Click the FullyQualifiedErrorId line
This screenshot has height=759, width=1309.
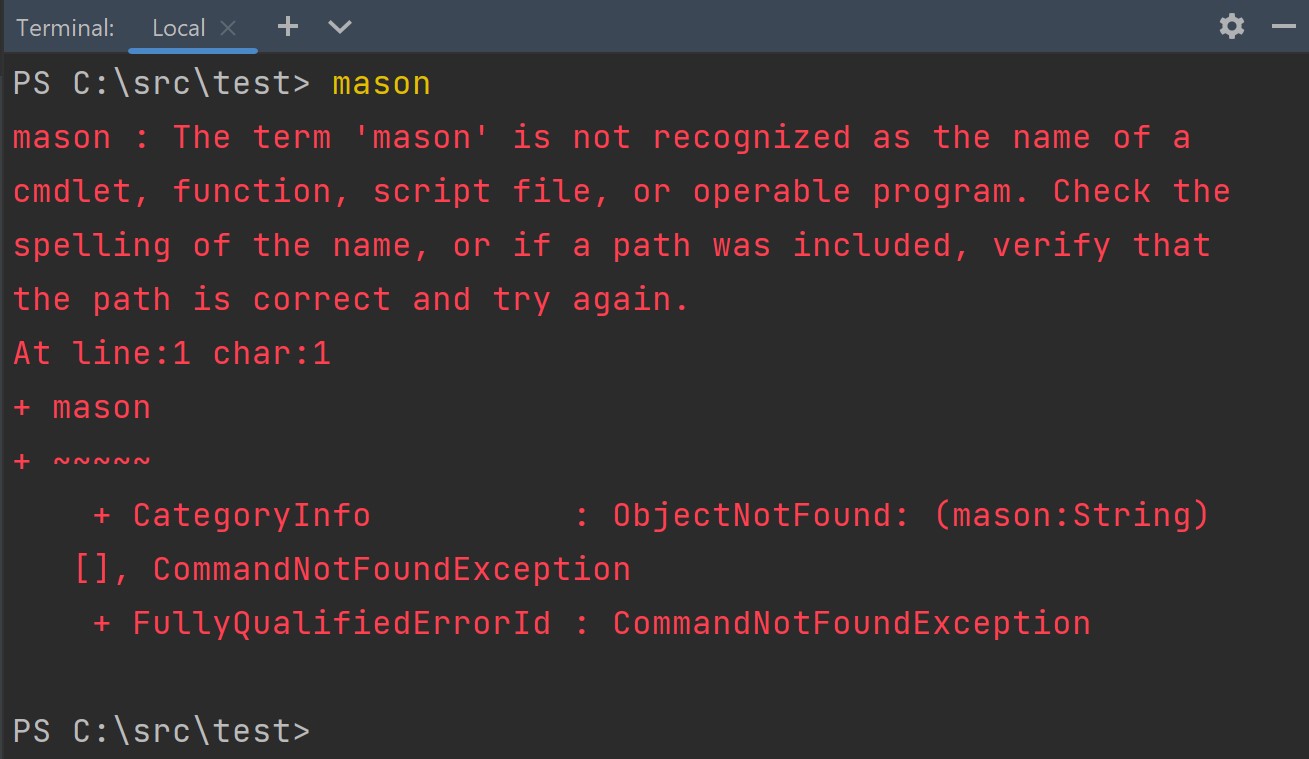click(341, 622)
